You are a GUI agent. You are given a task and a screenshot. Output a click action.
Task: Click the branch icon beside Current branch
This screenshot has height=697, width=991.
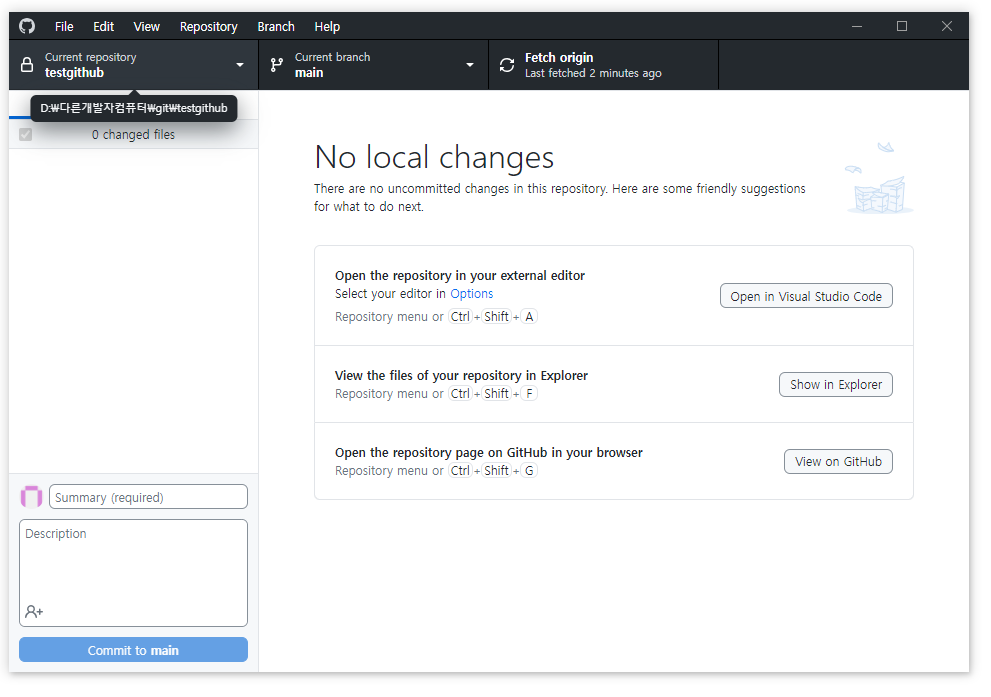click(277, 64)
